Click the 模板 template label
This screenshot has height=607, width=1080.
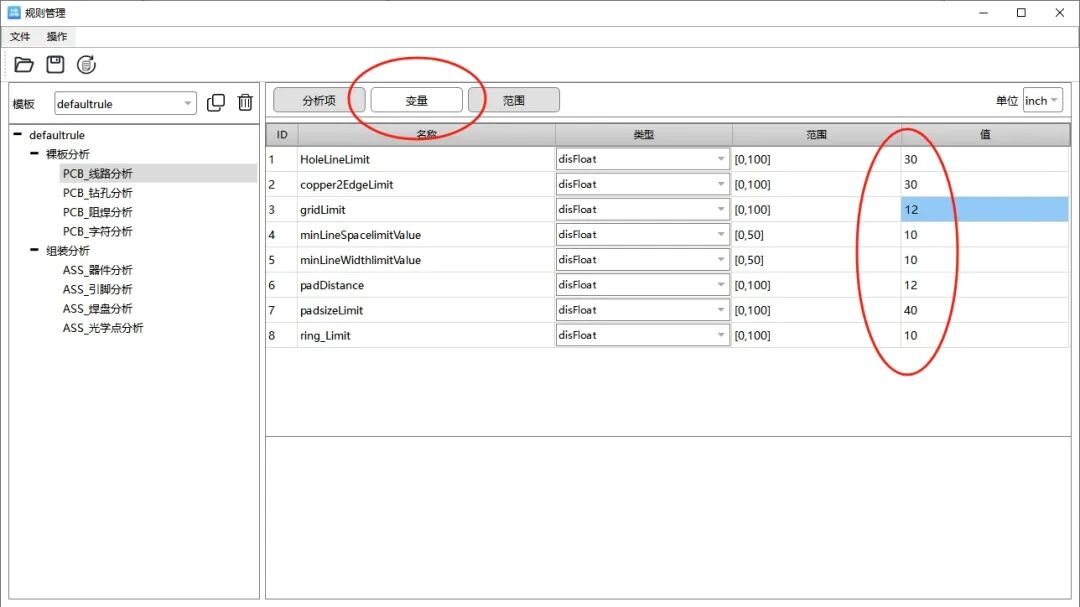pos(23,104)
